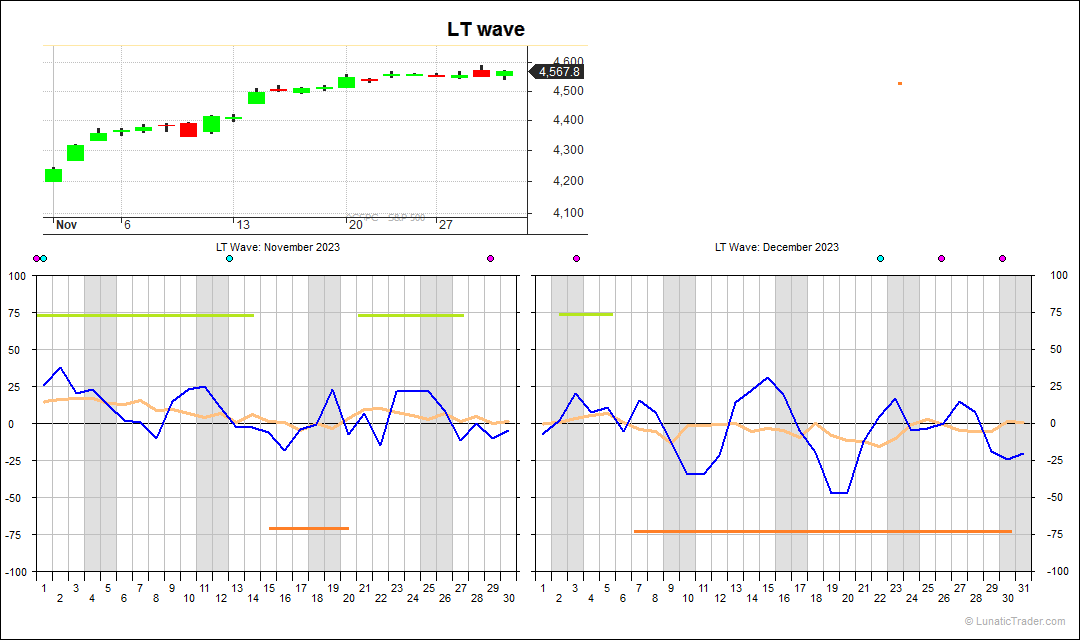Screen dimensions: 1080x640
Task: Click the first green candlestick of November
Action: tap(53, 175)
